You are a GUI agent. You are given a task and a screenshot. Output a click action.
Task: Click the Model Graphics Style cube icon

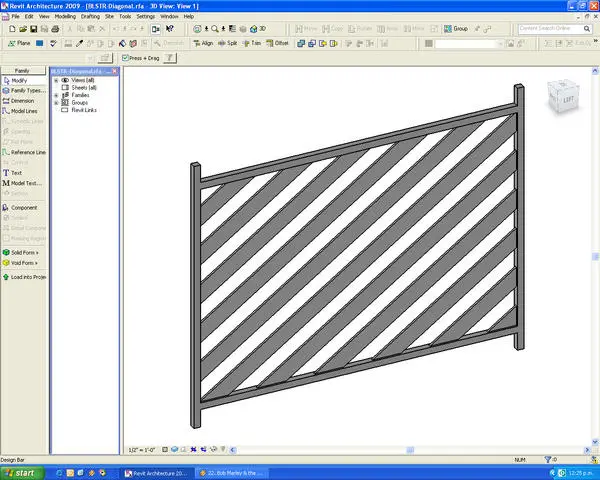coord(174,449)
